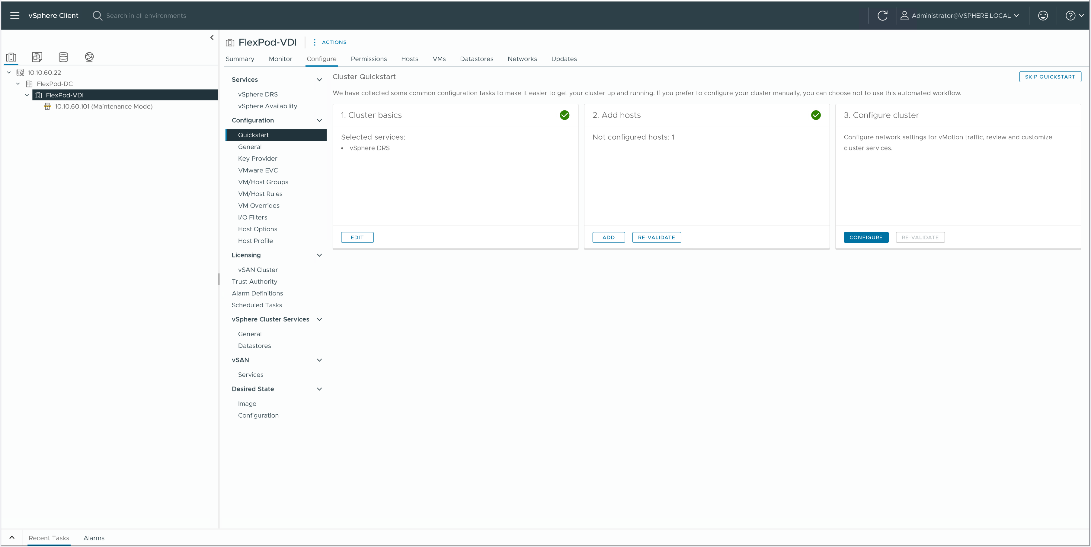Click the search in all environments field

147,15
